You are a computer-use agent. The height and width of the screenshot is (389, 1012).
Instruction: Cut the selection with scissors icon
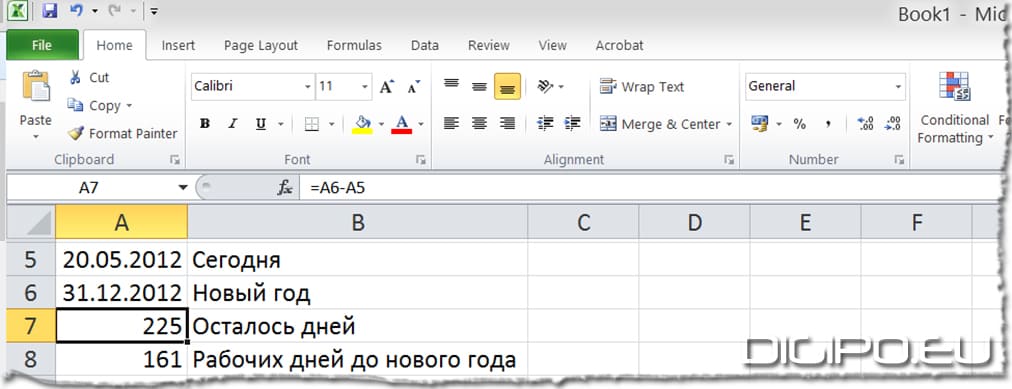pos(90,77)
